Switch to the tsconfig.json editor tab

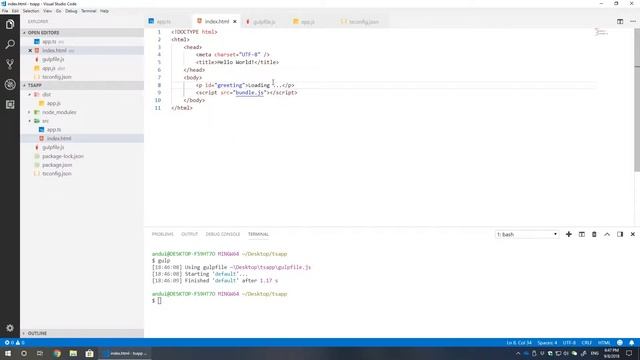click(x=362, y=22)
